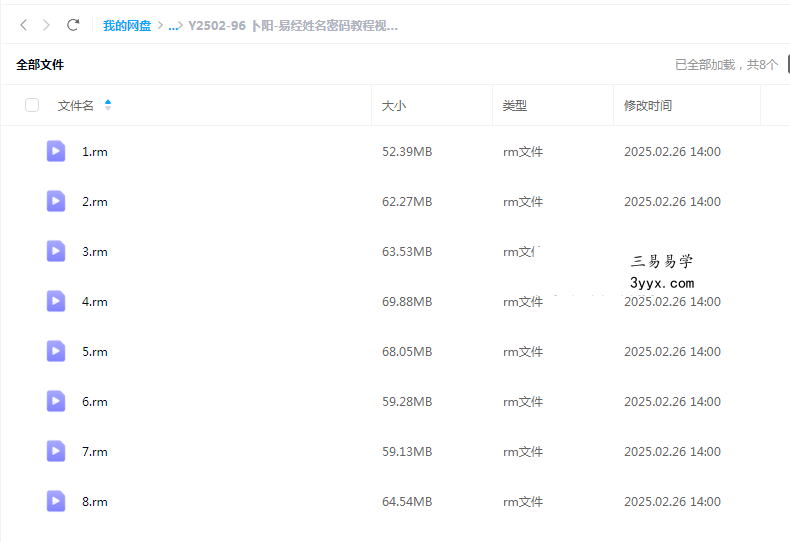Click the video icon of 3.rm

coord(56,251)
